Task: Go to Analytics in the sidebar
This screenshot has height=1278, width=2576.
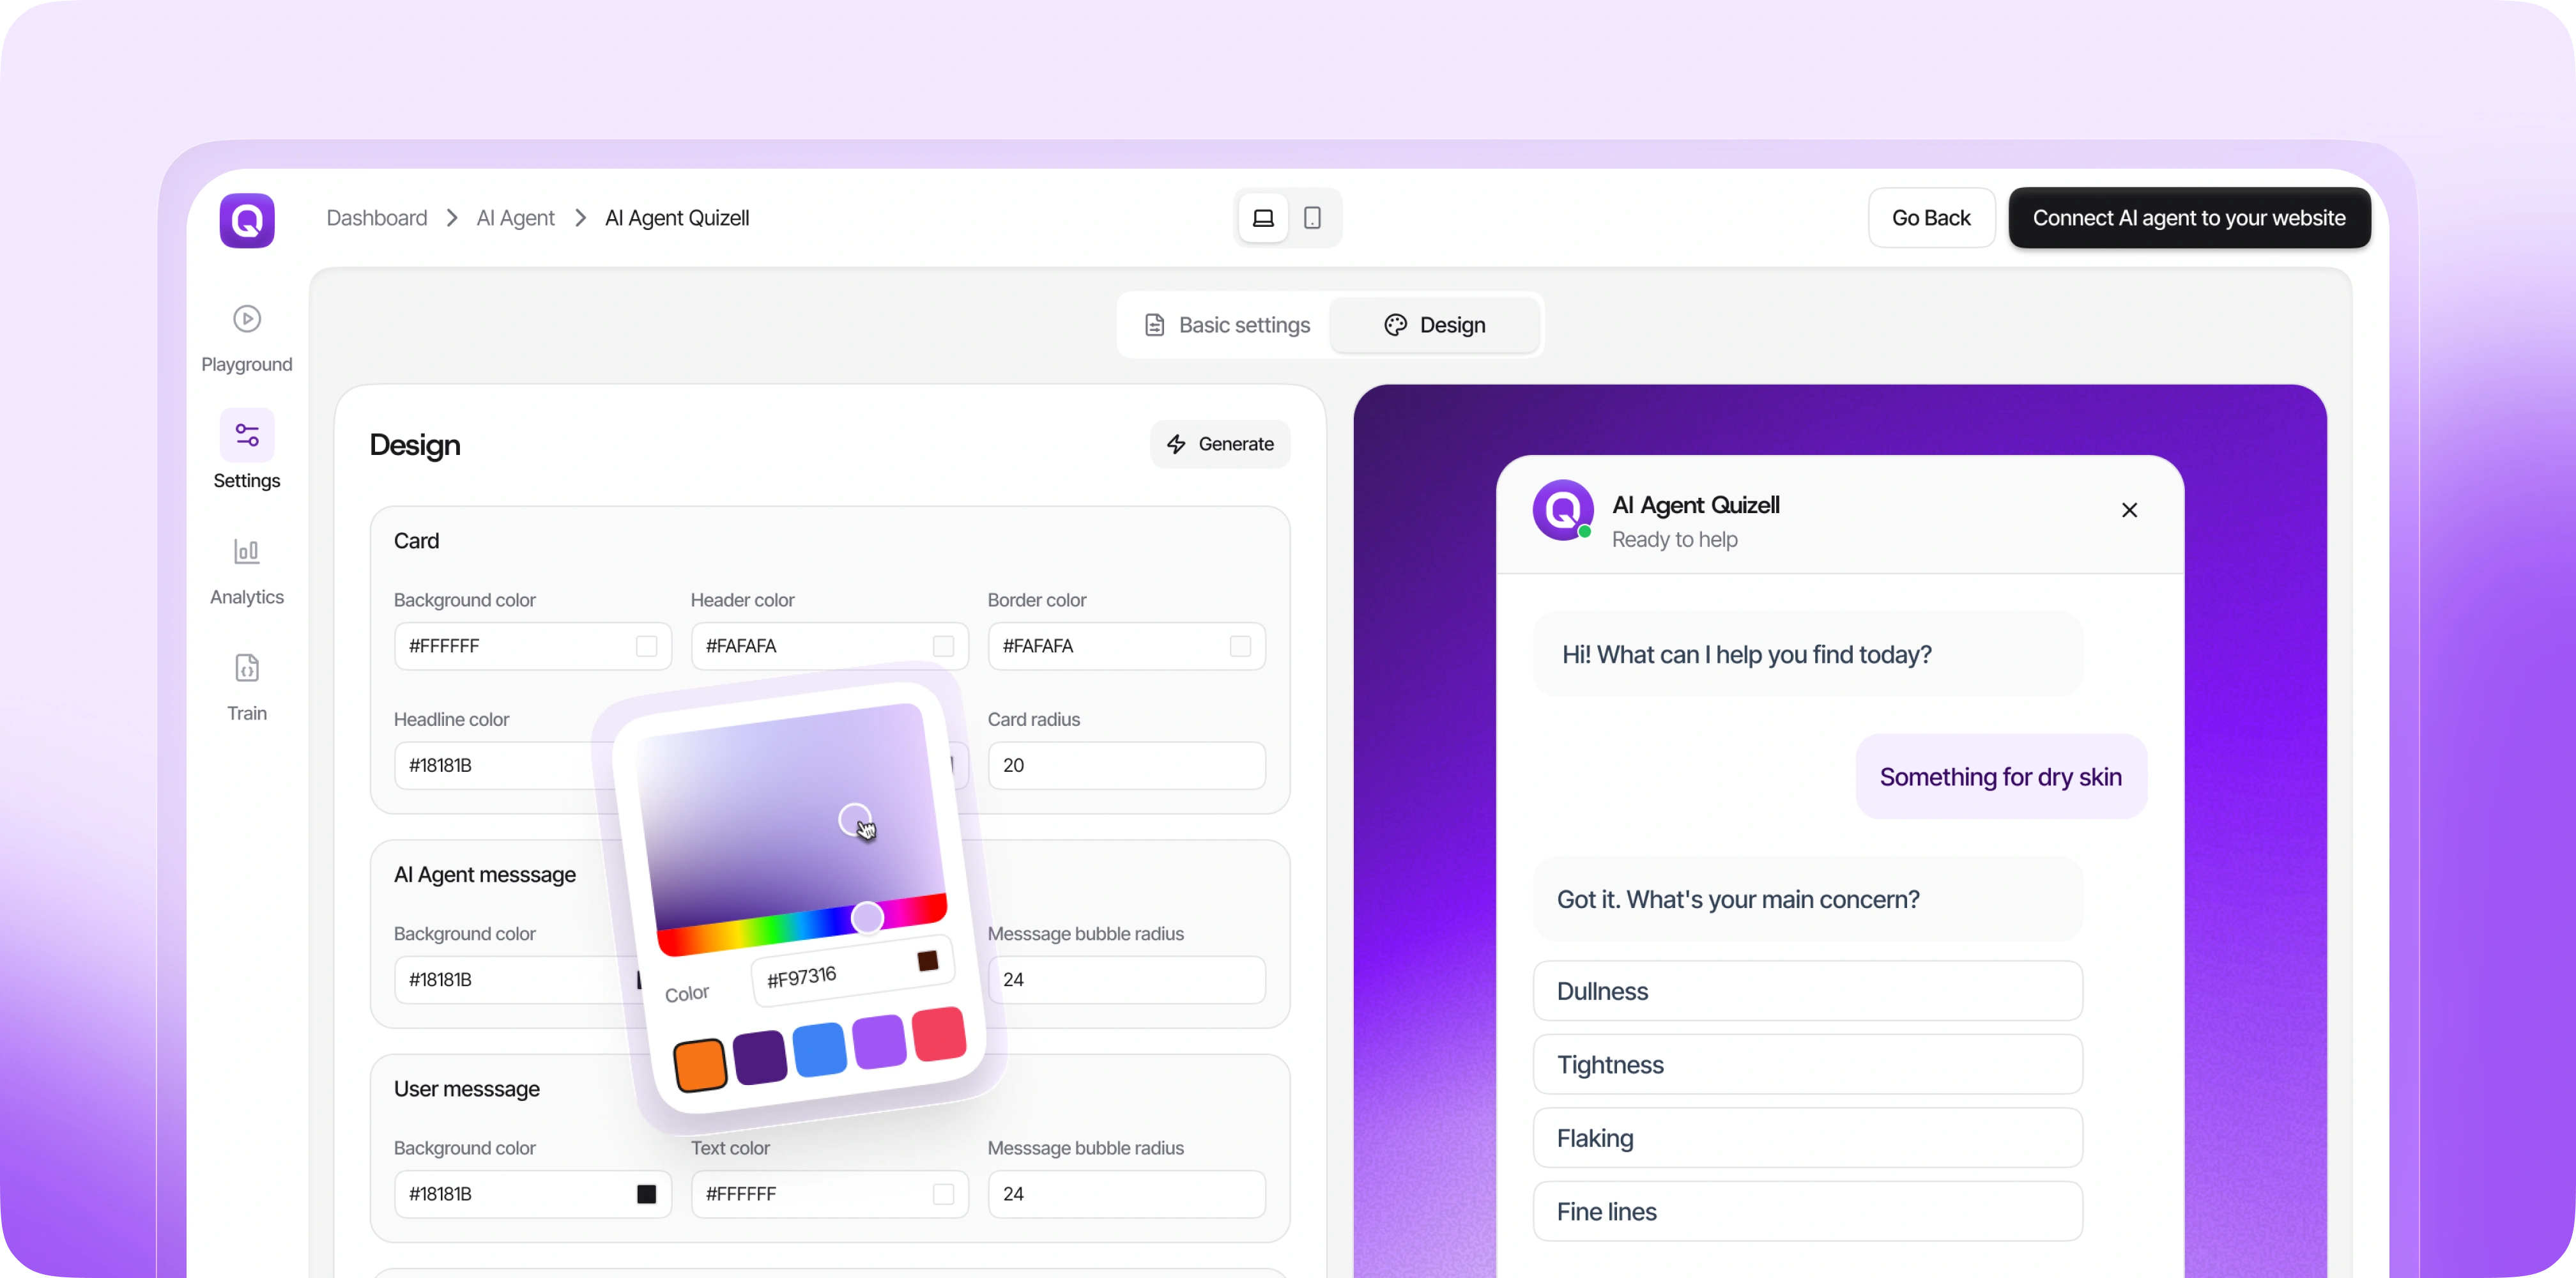Action: pyautogui.click(x=247, y=571)
